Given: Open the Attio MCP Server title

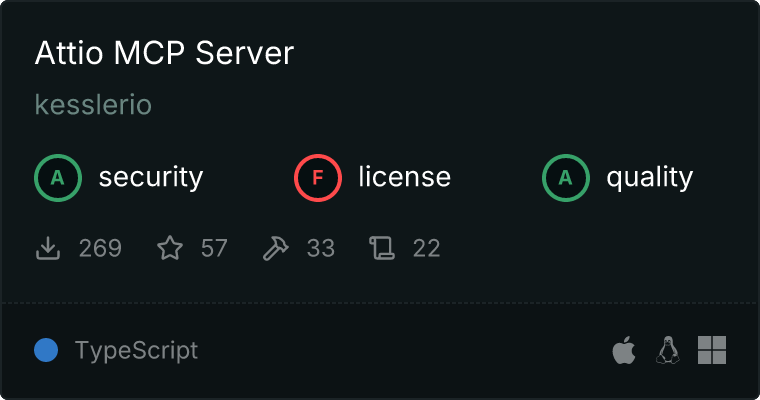Looking at the screenshot, I should tap(164, 53).
